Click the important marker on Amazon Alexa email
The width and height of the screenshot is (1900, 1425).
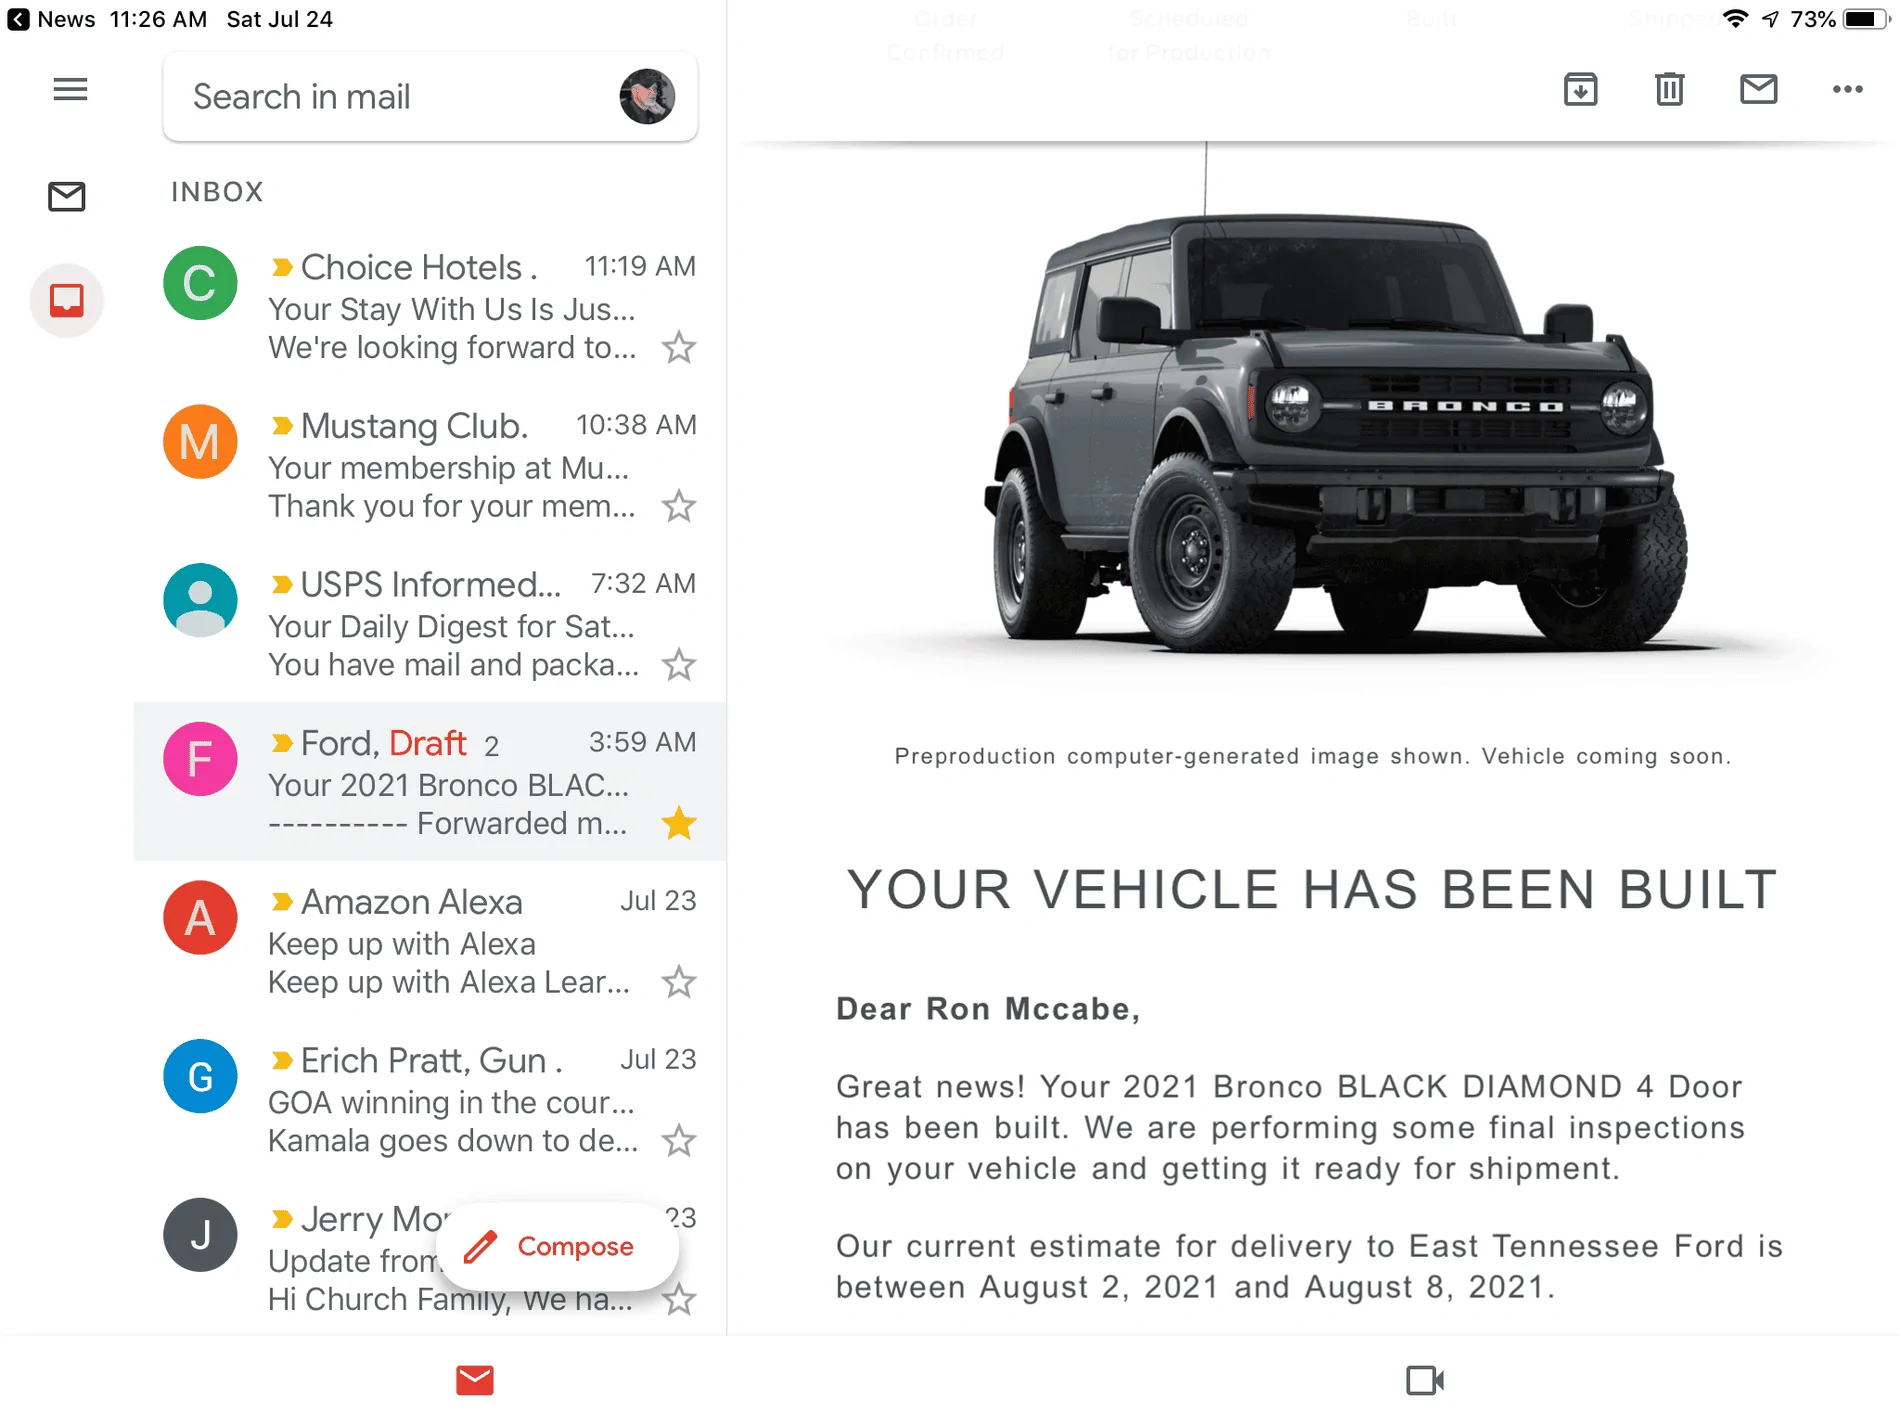pyautogui.click(x=282, y=902)
